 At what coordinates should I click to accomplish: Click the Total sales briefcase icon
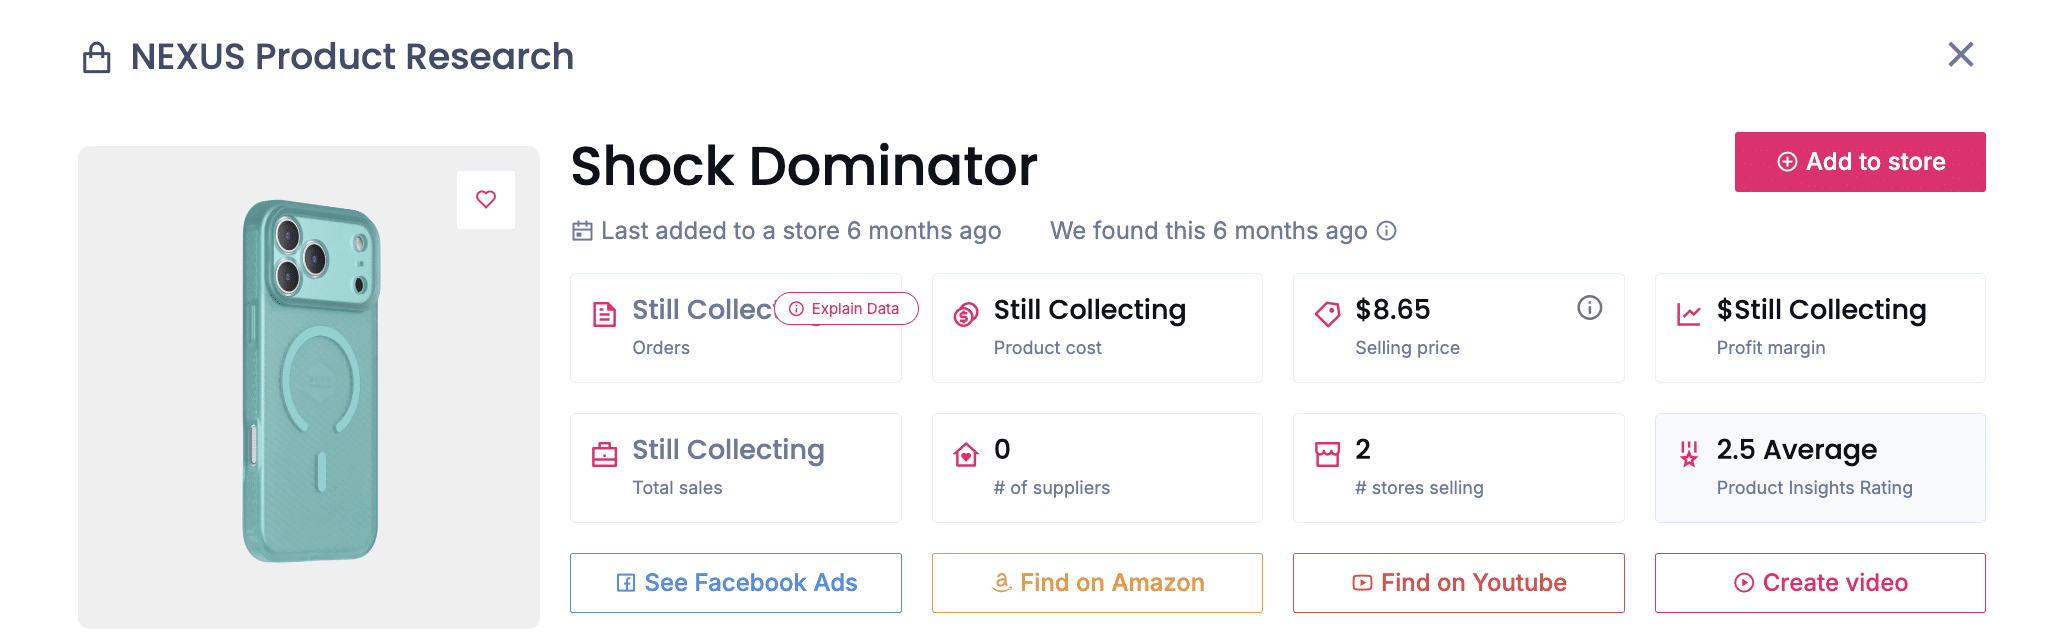tap(605, 455)
